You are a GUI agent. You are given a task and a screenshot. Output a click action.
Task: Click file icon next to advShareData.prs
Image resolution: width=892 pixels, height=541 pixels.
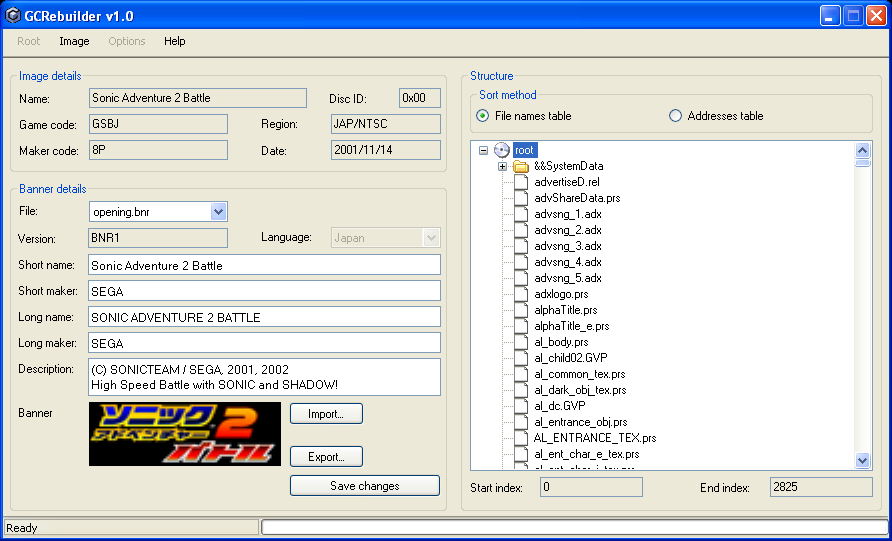click(521, 198)
